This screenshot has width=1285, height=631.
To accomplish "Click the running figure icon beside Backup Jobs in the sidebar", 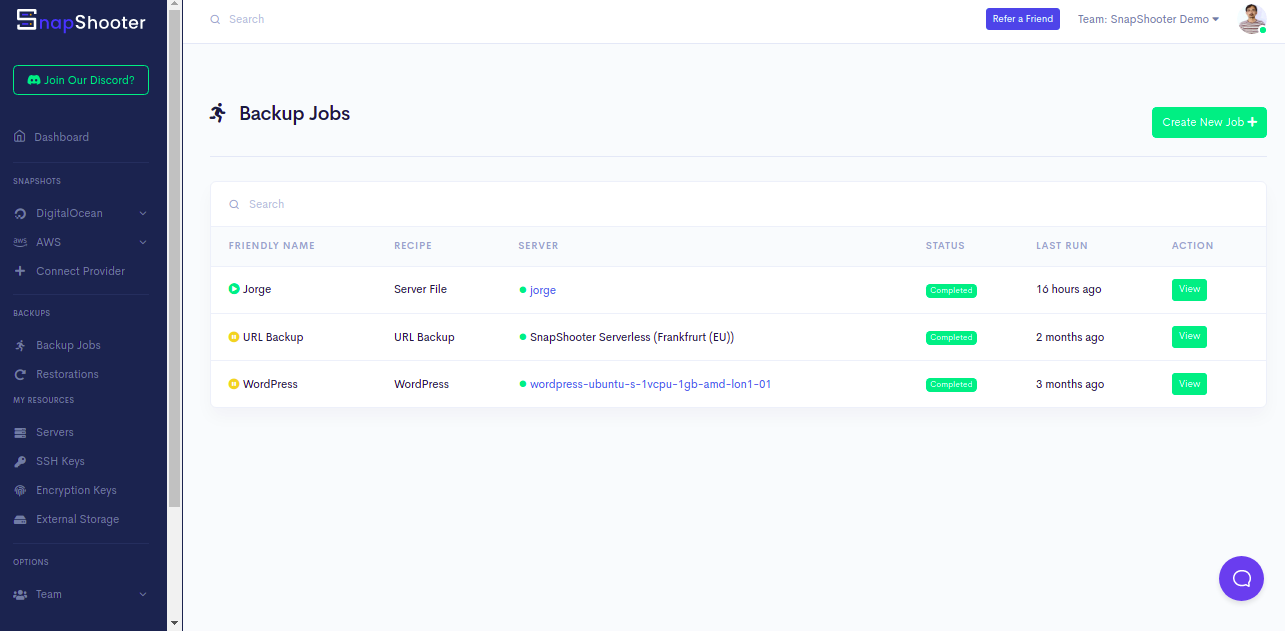I will (x=20, y=345).
